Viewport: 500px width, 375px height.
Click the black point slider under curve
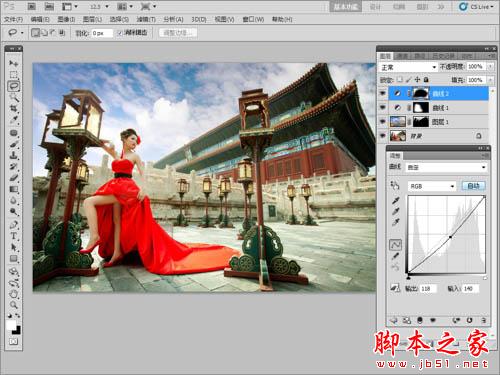tap(409, 277)
